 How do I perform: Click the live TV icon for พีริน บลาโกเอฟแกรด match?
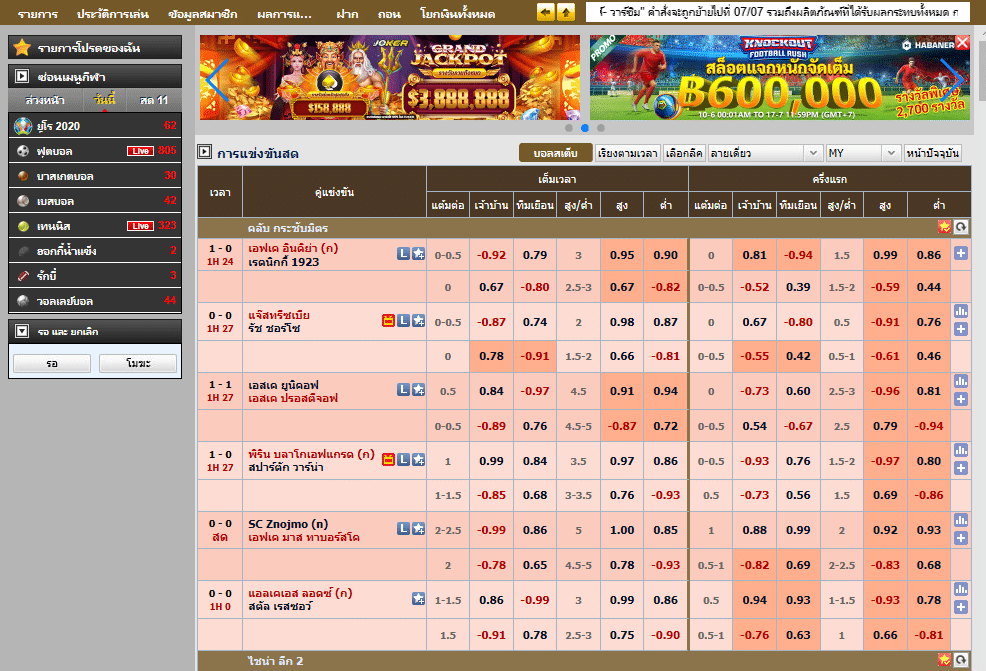(x=389, y=460)
